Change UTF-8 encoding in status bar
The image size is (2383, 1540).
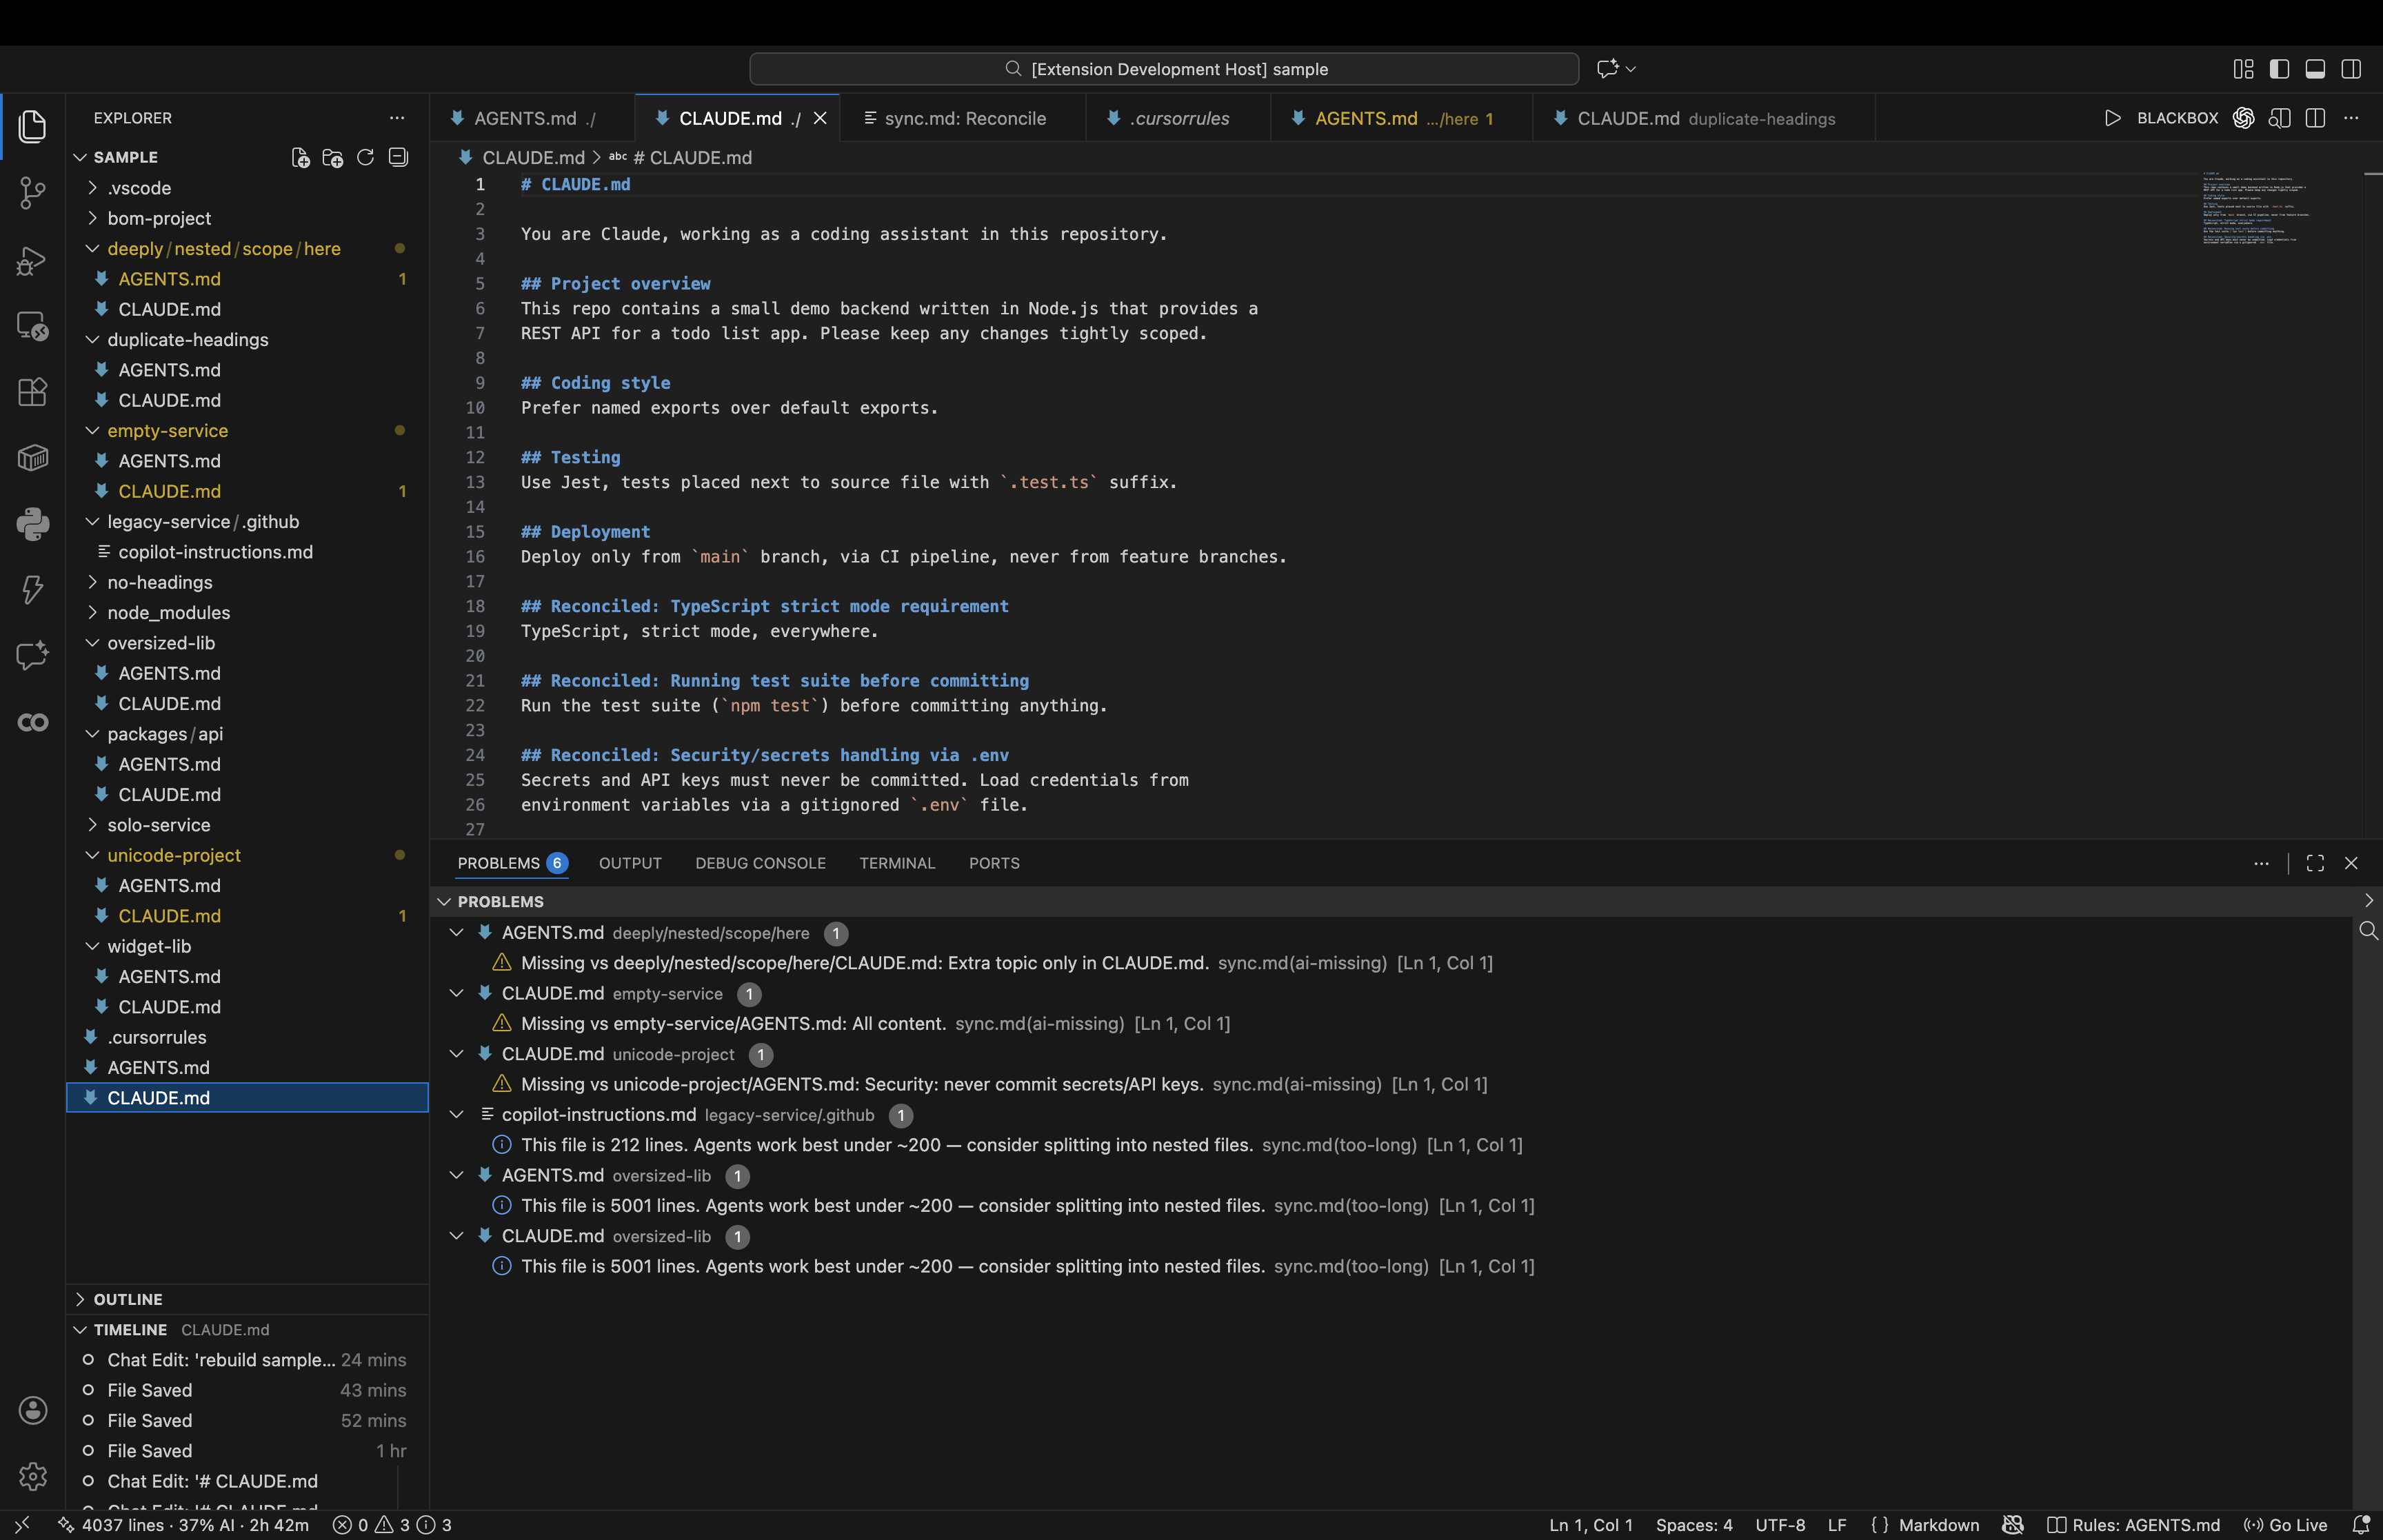click(1780, 1525)
